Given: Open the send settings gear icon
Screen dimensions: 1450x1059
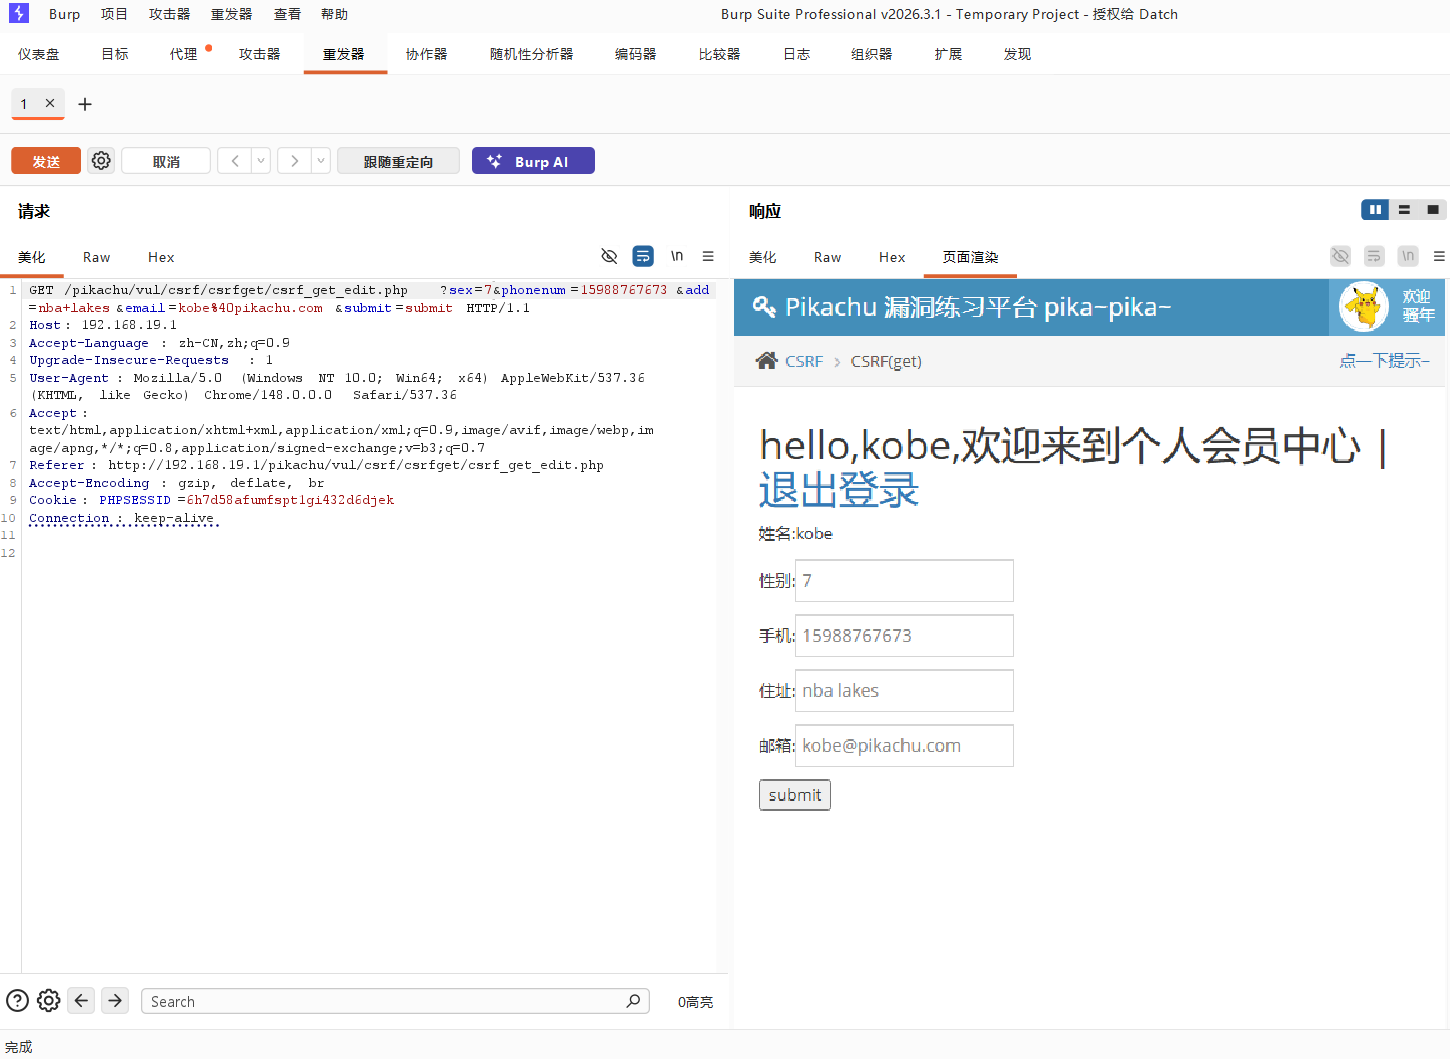Looking at the screenshot, I should (x=101, y=161).
